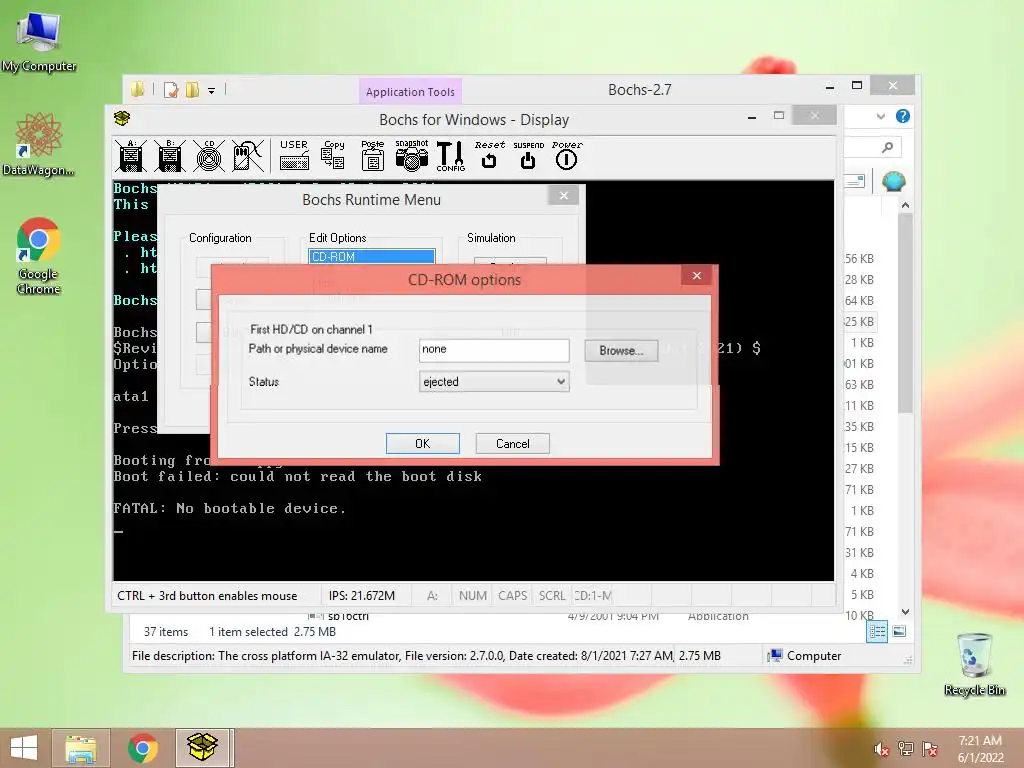Open My Computer desktop icon

tap(39, 41)
